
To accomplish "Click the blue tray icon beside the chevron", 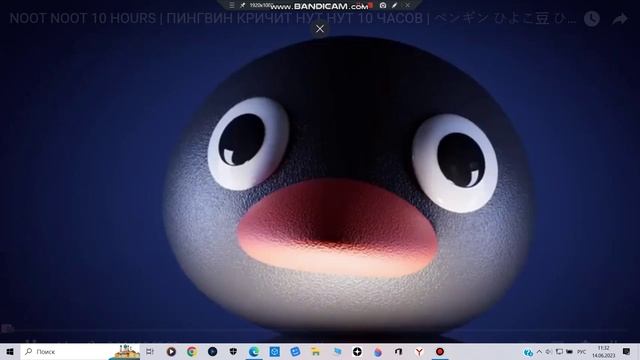I will pos(528,352).
